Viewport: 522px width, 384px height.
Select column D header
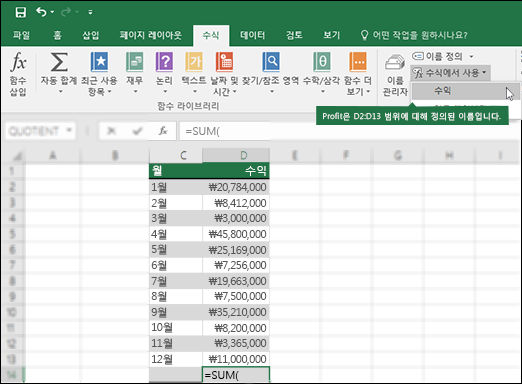coord(236,155)
